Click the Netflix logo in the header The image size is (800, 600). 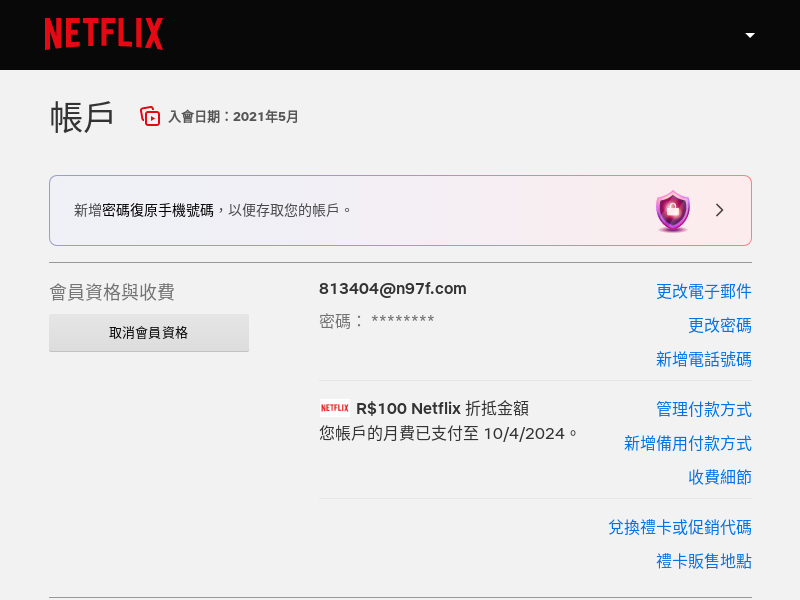click(x=104, y=34)
